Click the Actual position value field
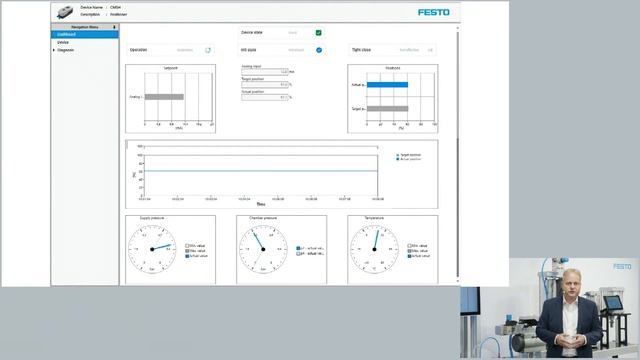Viewport: 640px width, 360px height. pos(265,97)
